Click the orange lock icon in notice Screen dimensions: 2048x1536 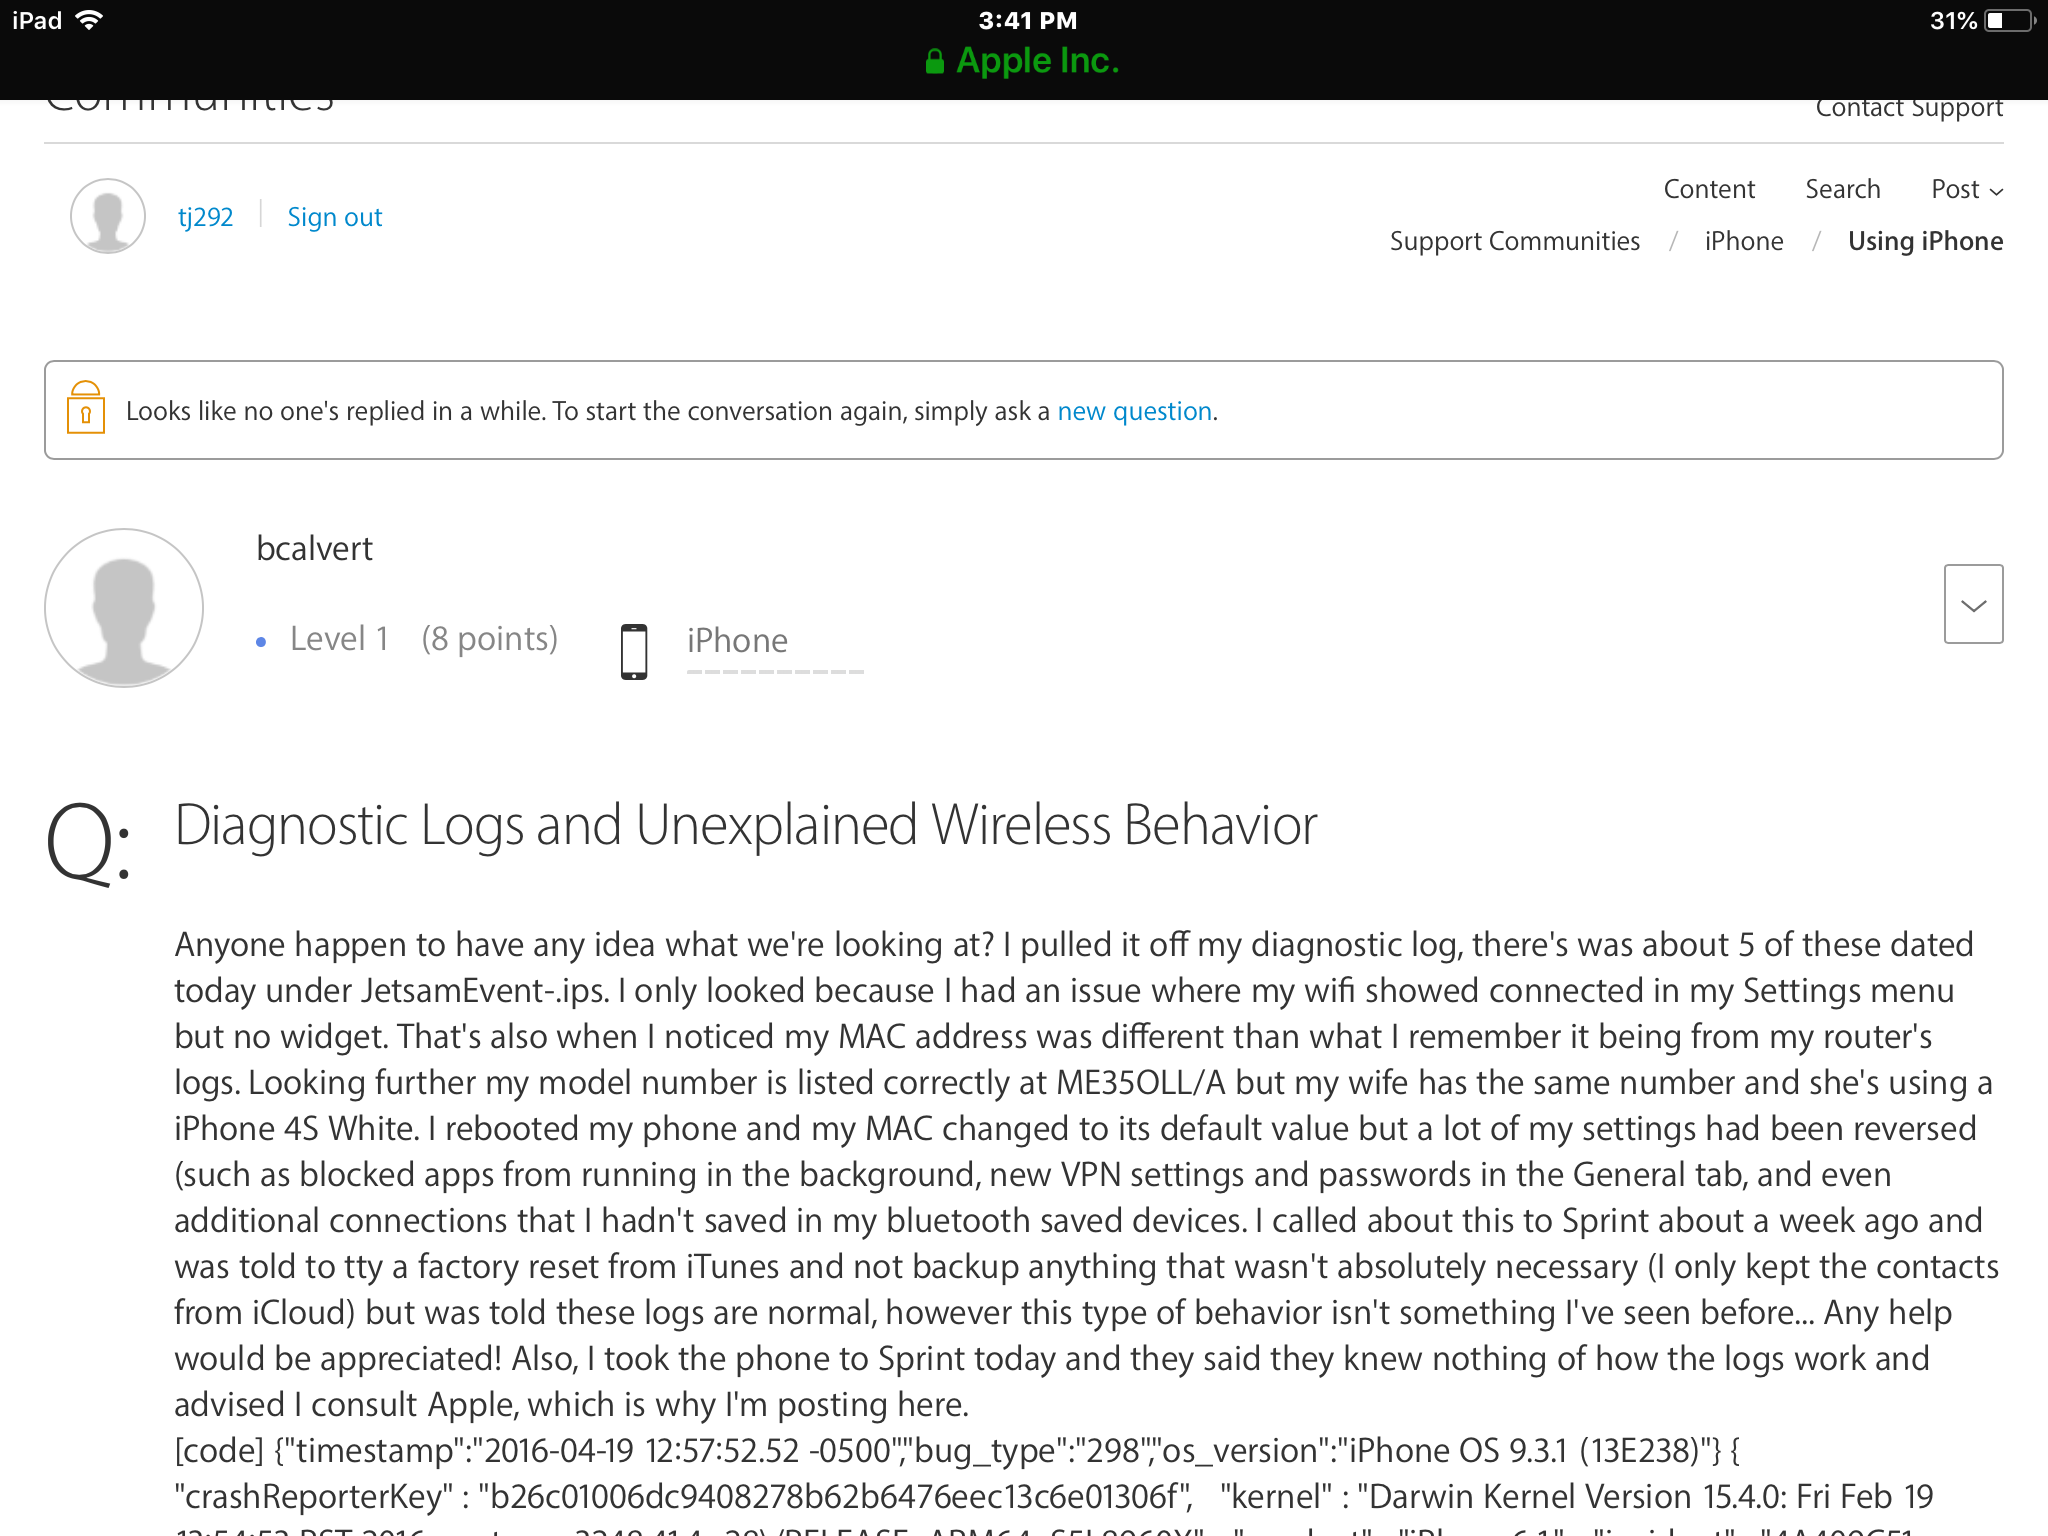86,407
